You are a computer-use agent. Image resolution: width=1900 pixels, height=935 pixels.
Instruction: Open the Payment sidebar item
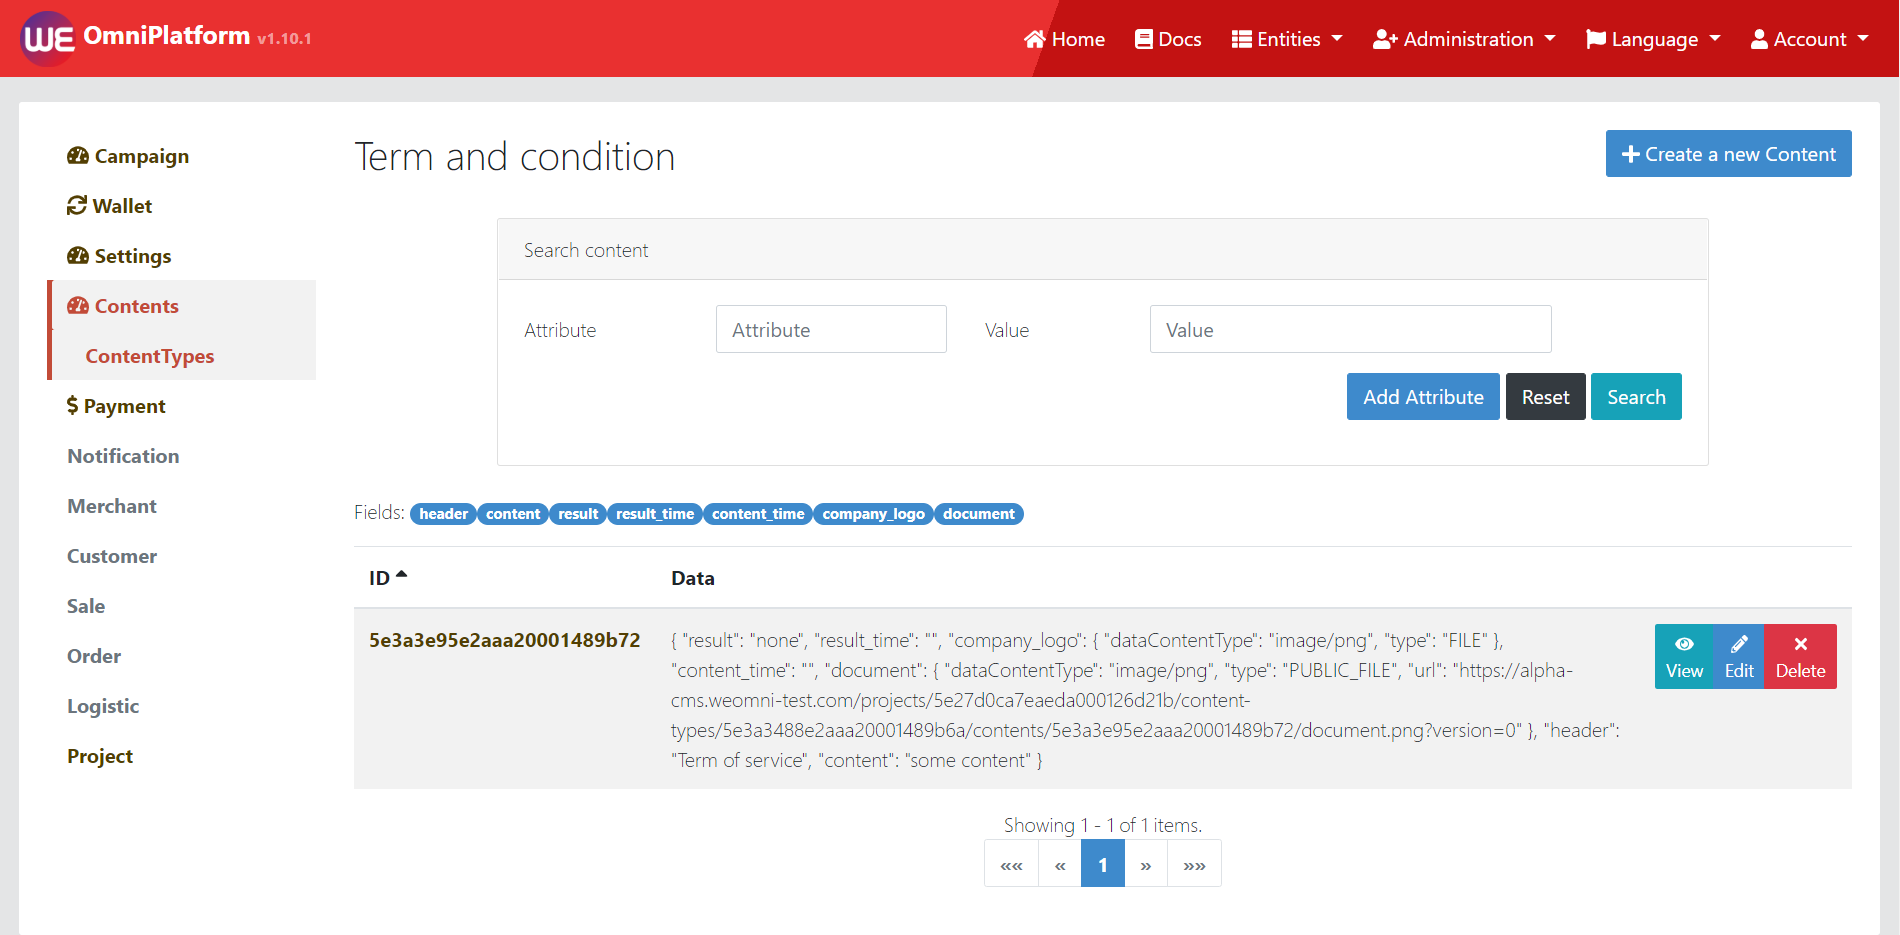[116, 406]
